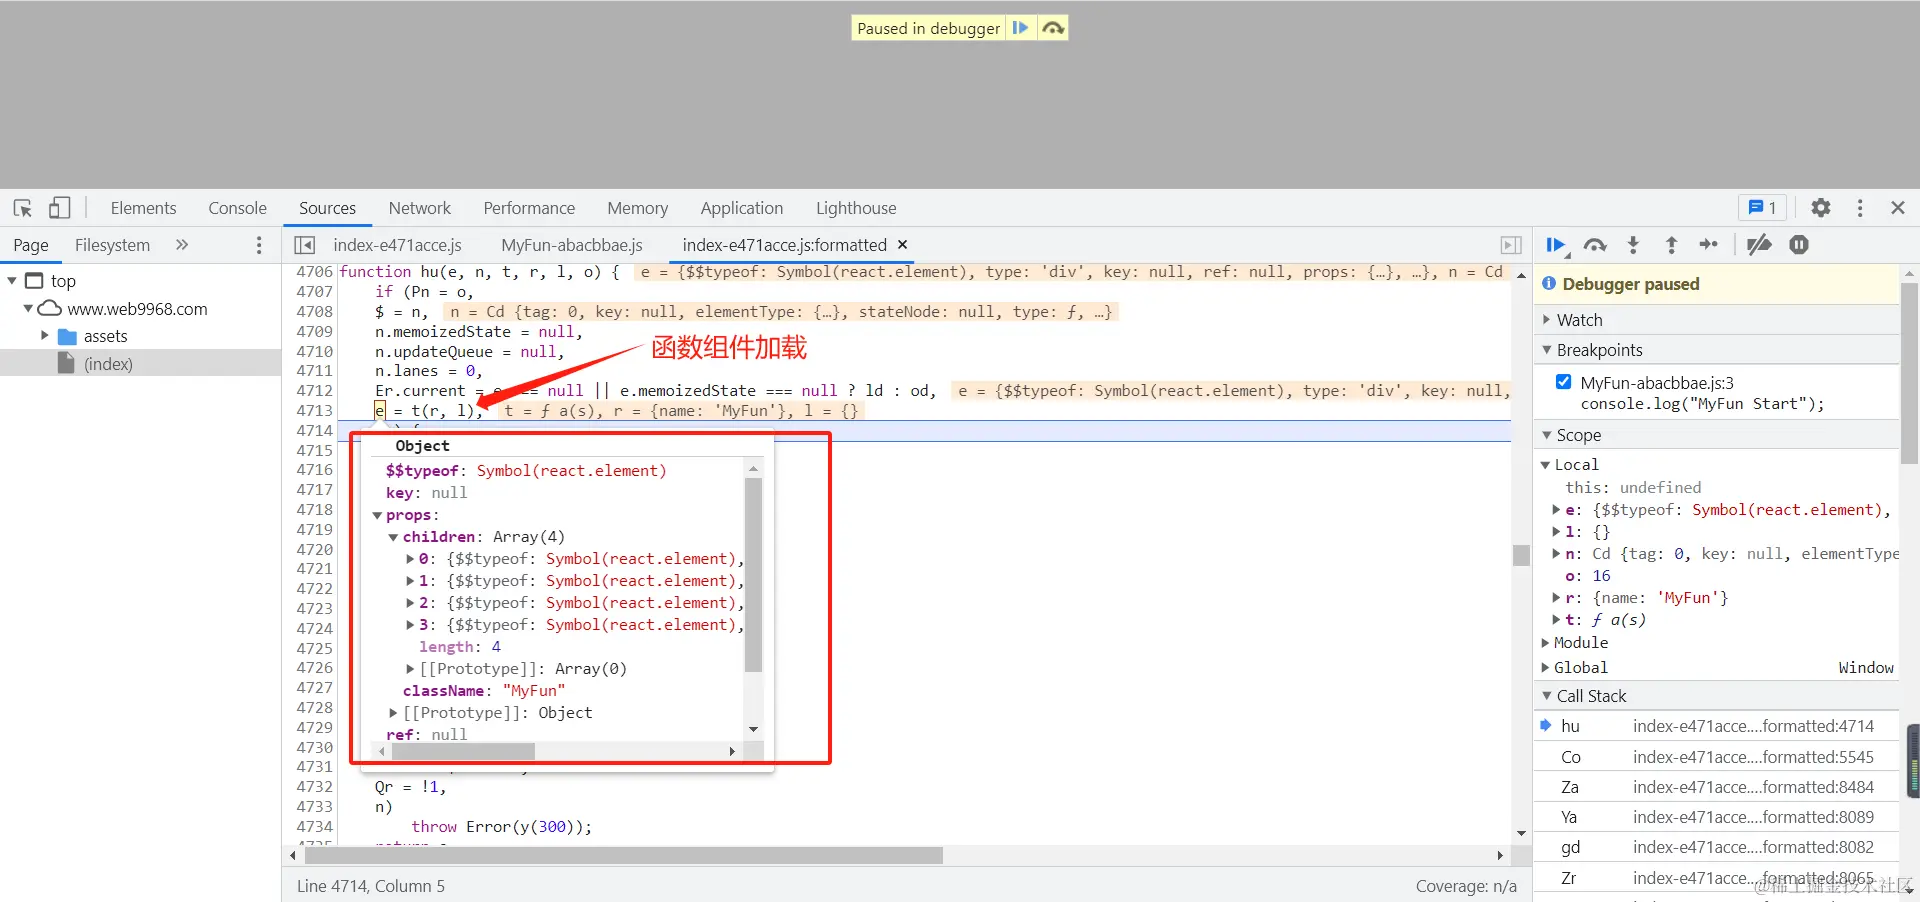Expand local variable e in Scope
The image size is (1920, 902).
1557,510
